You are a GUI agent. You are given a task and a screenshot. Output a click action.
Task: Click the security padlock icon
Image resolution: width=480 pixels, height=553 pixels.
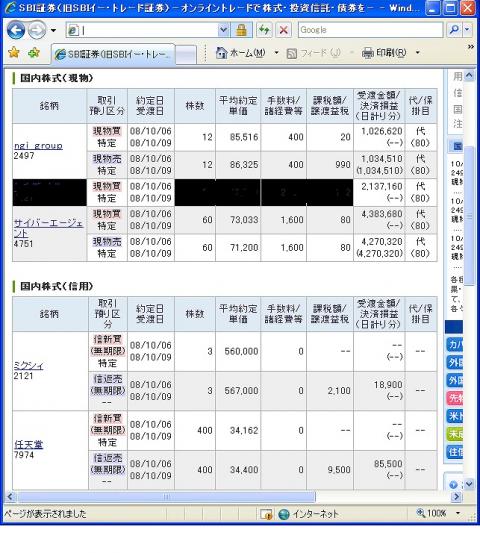(x=242, y=30)
